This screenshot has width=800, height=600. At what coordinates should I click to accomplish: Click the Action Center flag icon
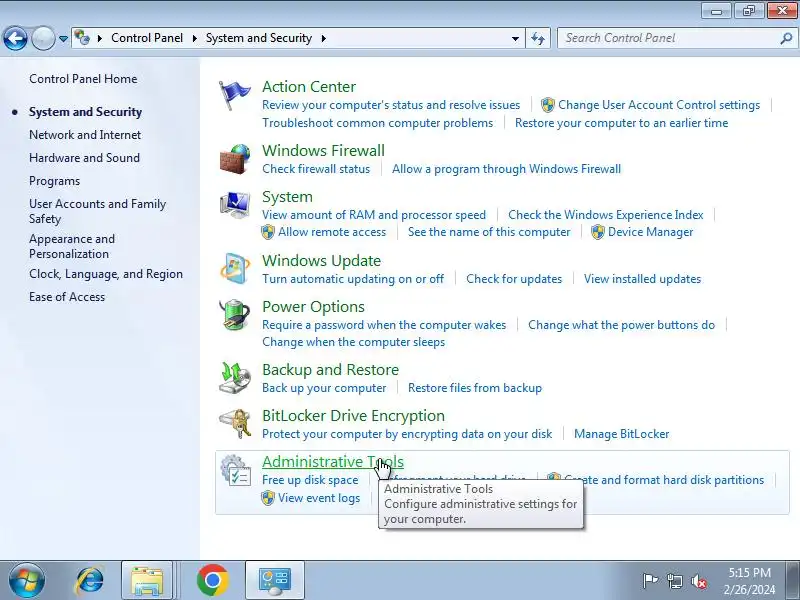pos(234,95)
